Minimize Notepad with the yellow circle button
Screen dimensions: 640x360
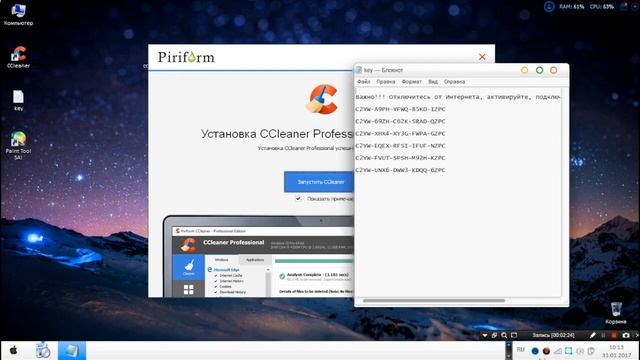coord(524,70)
